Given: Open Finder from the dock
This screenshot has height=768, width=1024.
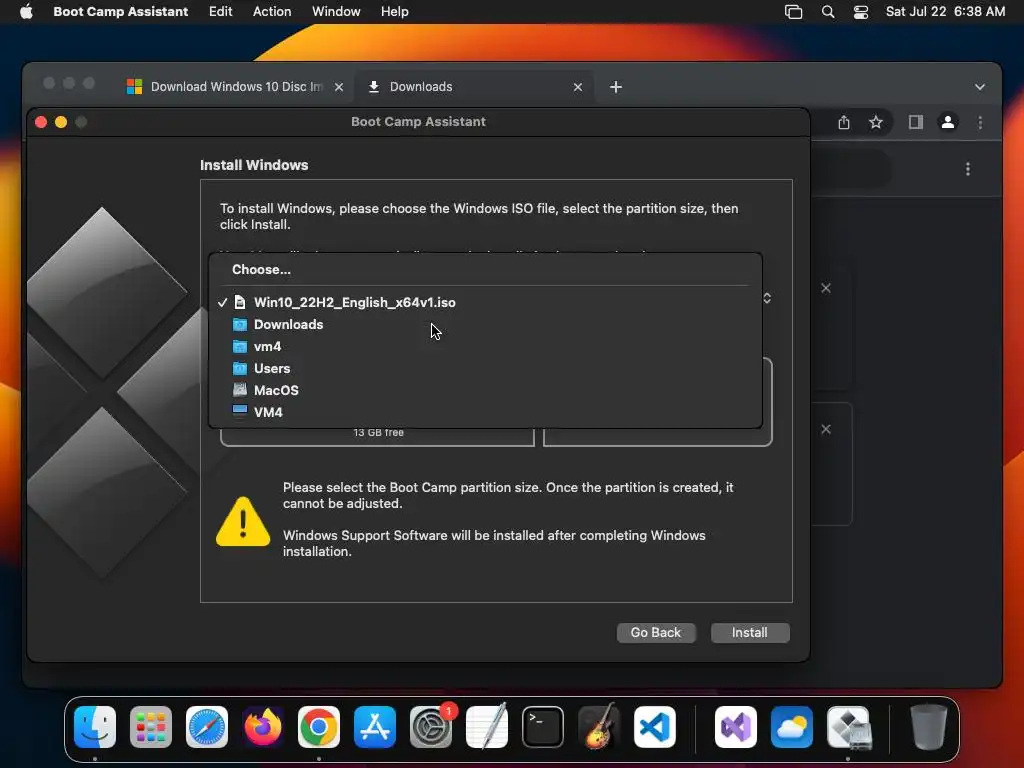Looking at the screenshot, I should pyautogui.click(x=95, y=726).
